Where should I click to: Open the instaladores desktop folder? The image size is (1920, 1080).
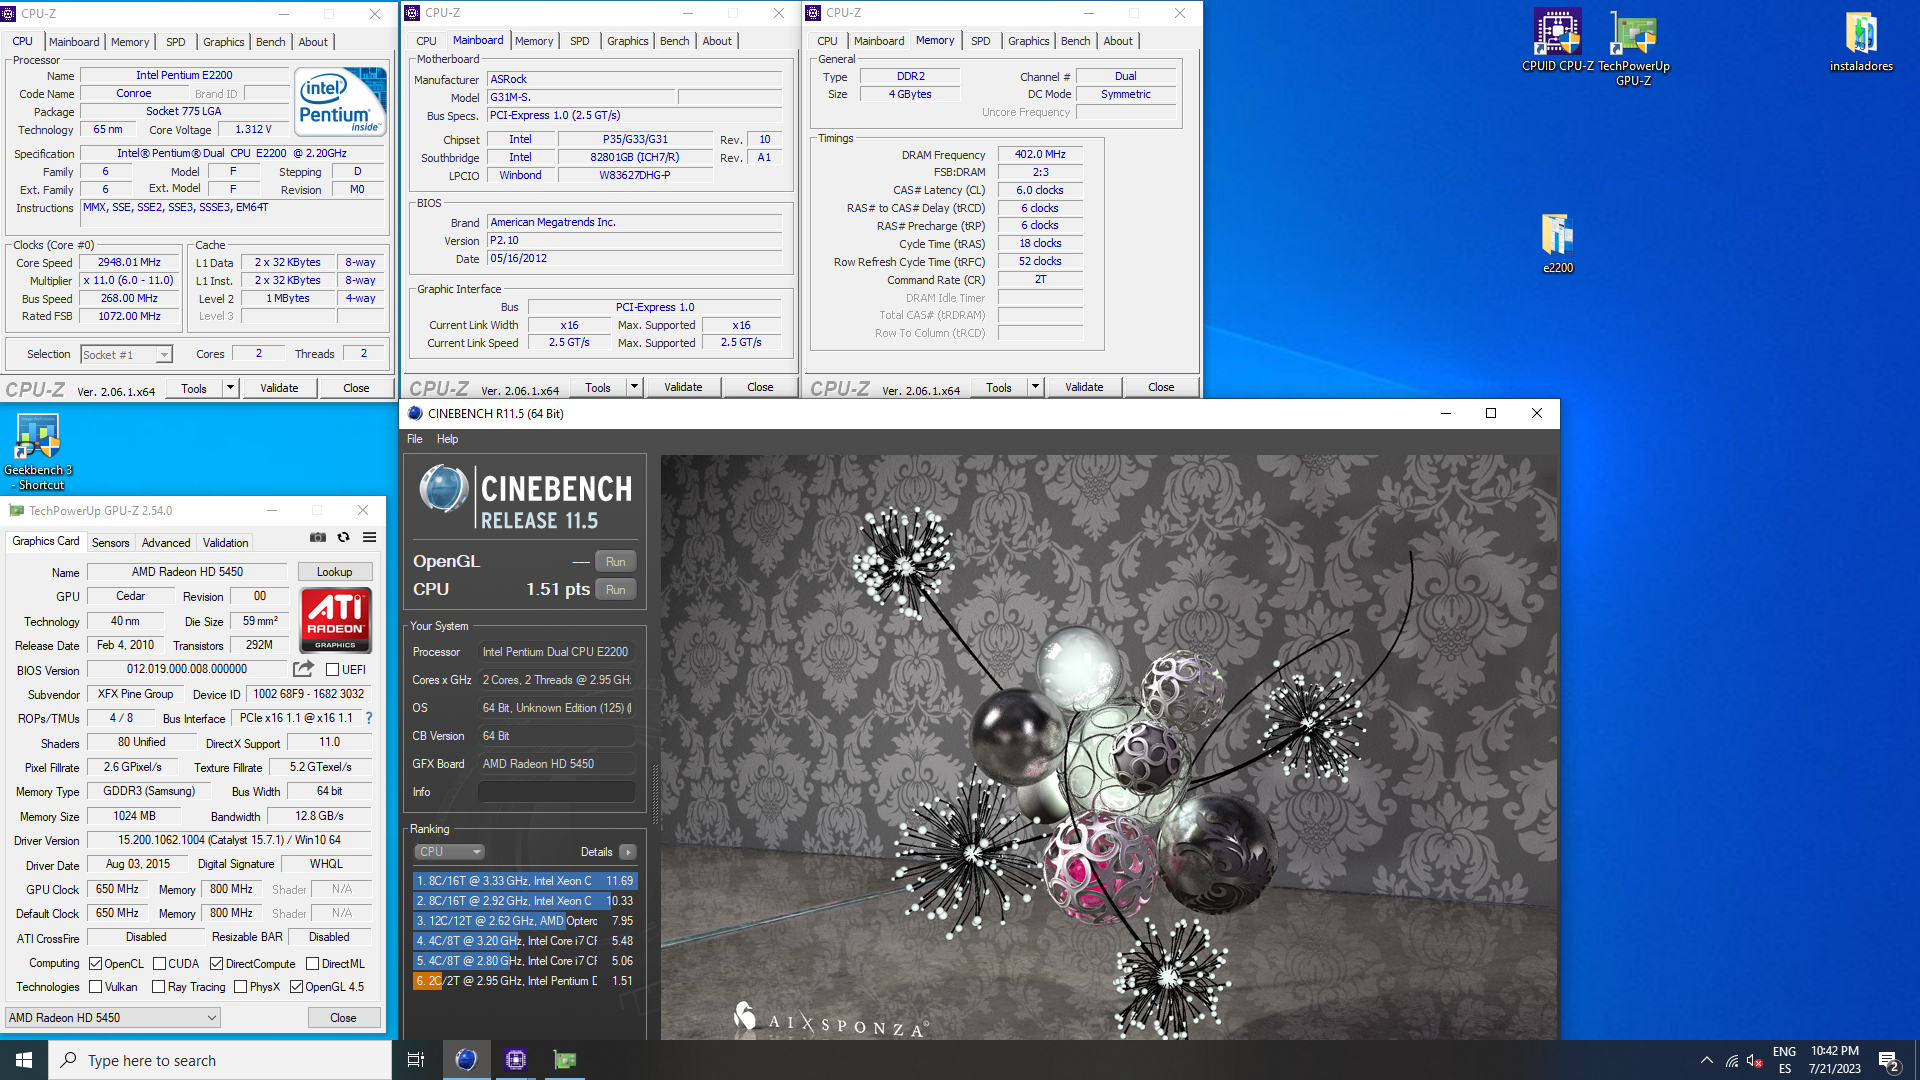pyautogui.click(x=1861, y=41)
